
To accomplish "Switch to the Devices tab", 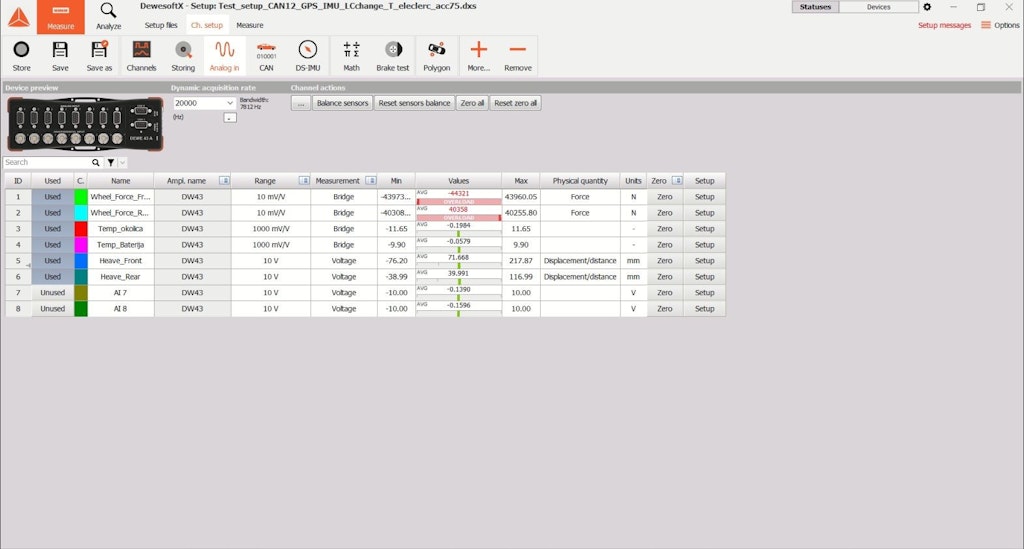I will pyautogui.click(x=878, y=7).
